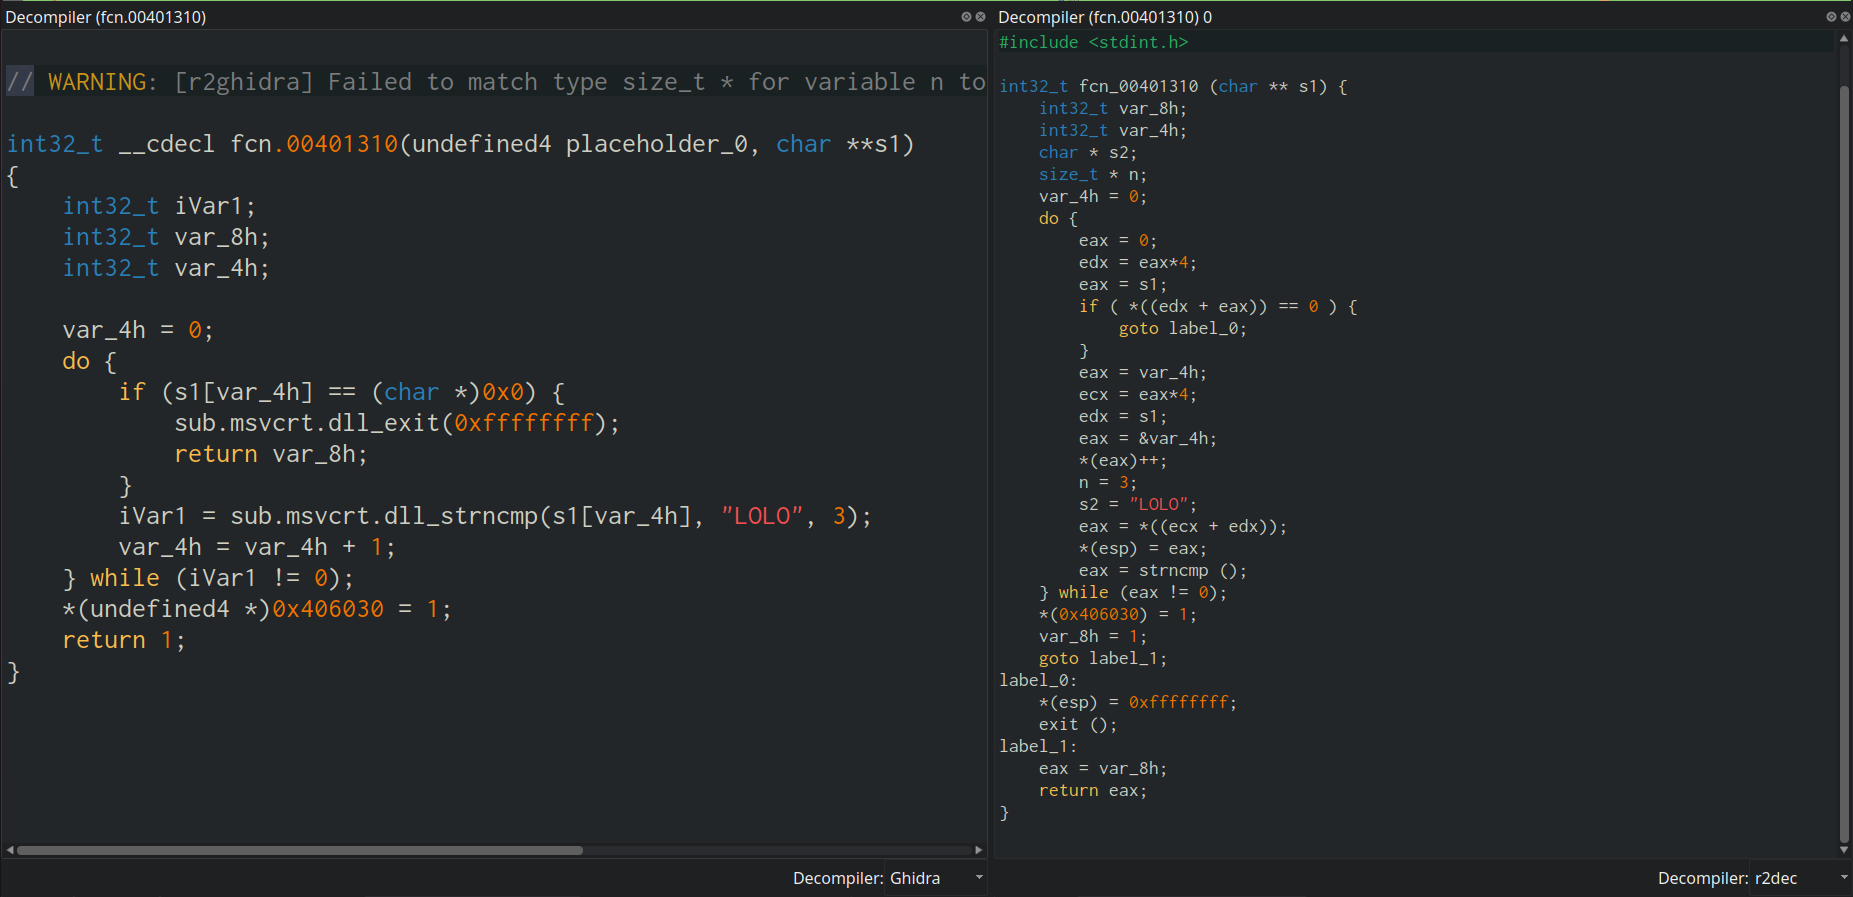
Task: Click '*(0x406030) = 1;' in r2dec panel
Action: (x=1118, y=614)
